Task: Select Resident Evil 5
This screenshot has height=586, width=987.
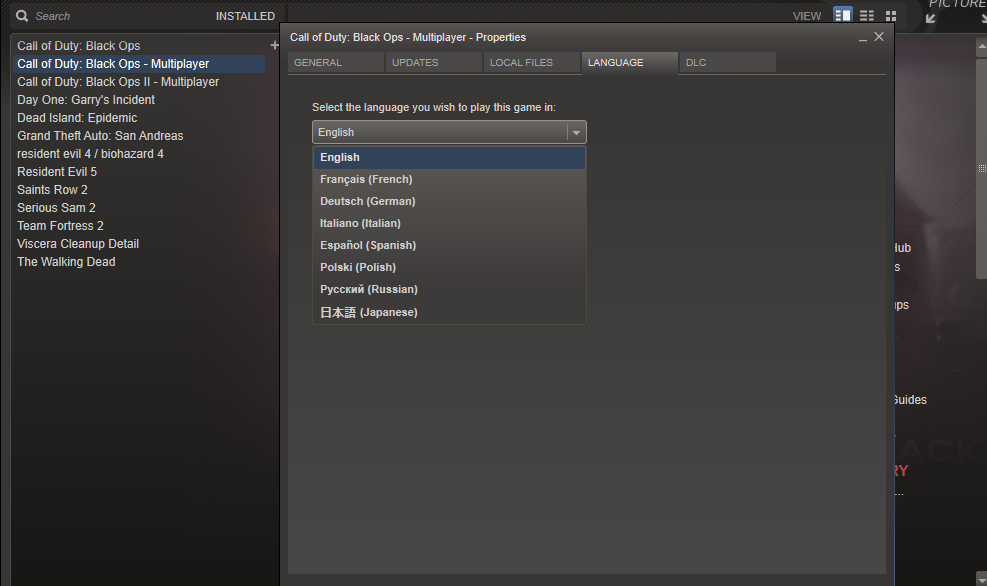Action: tap(139, 172)
